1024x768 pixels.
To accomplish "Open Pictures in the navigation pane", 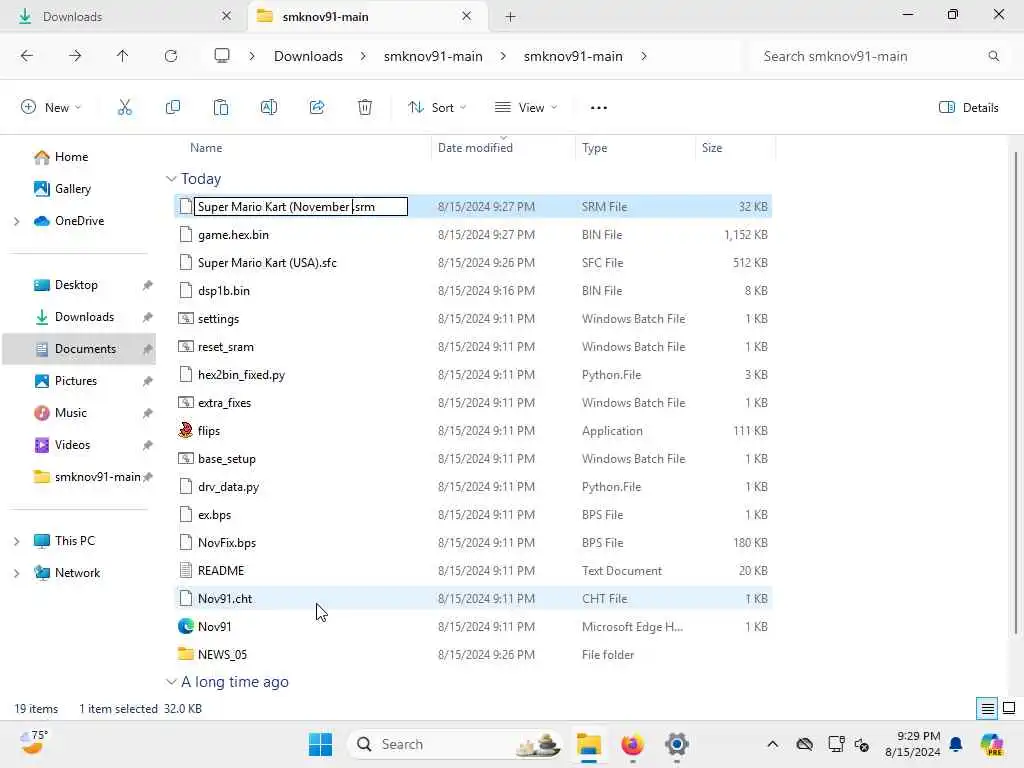I will click(76, 381).
